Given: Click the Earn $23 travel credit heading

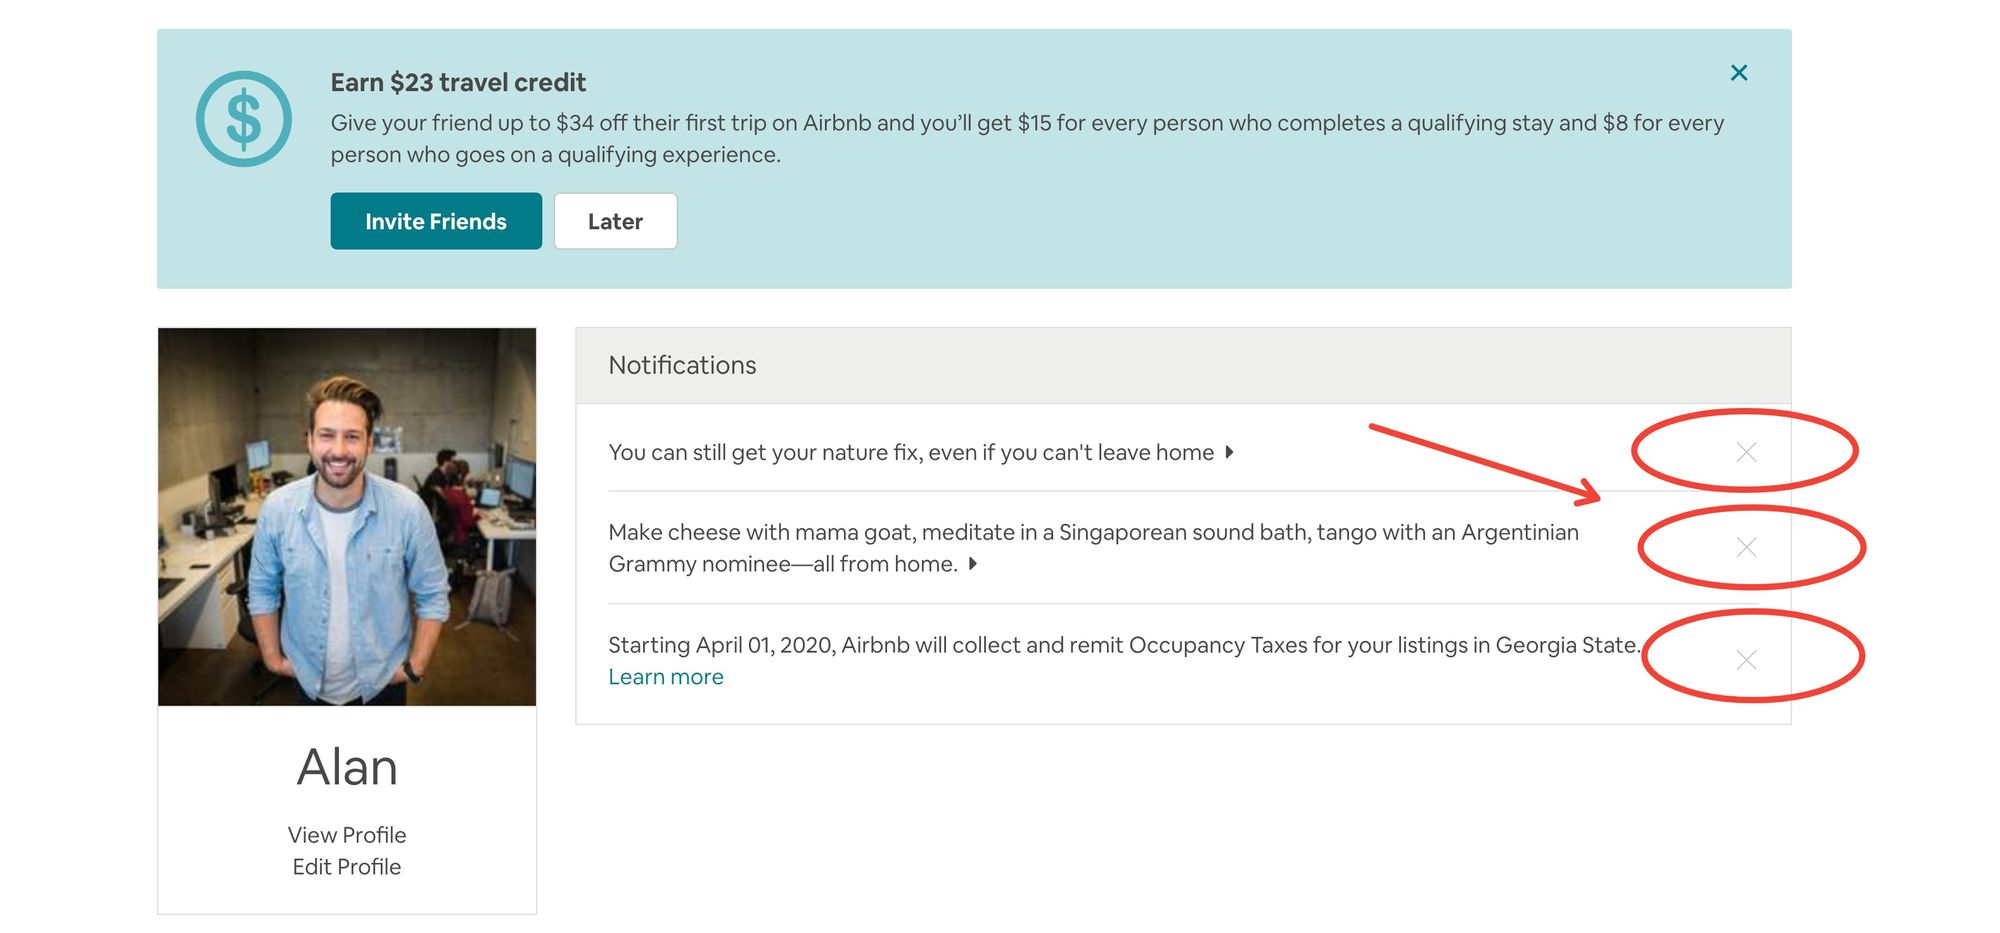Looking at the screenshot, I should point(458,82).
